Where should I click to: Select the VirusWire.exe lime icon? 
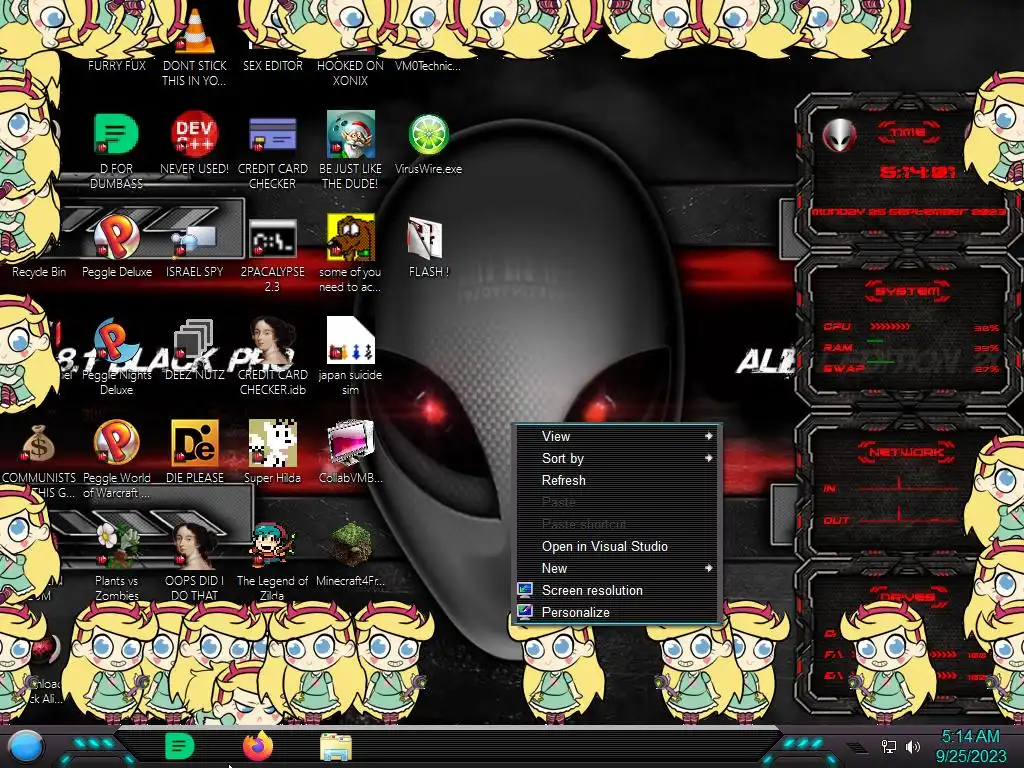[x=428, y=135]
